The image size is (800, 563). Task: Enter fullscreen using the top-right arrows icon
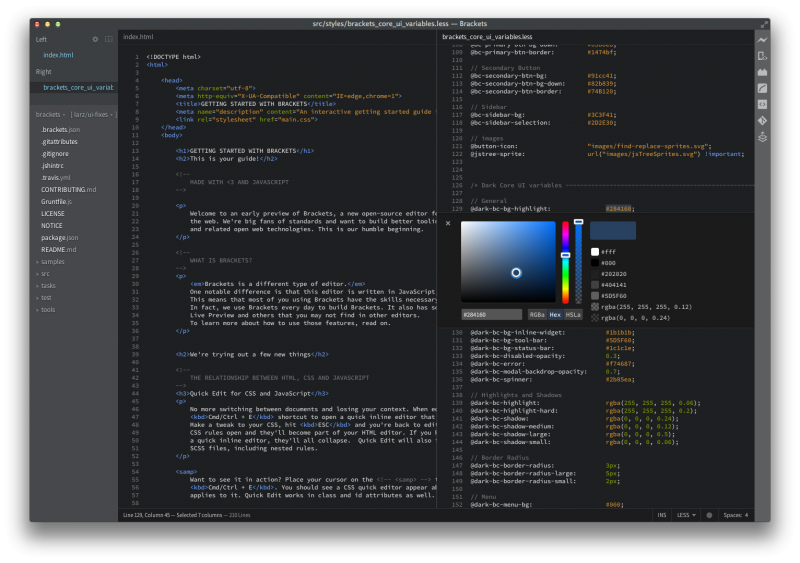pos(764,24)
